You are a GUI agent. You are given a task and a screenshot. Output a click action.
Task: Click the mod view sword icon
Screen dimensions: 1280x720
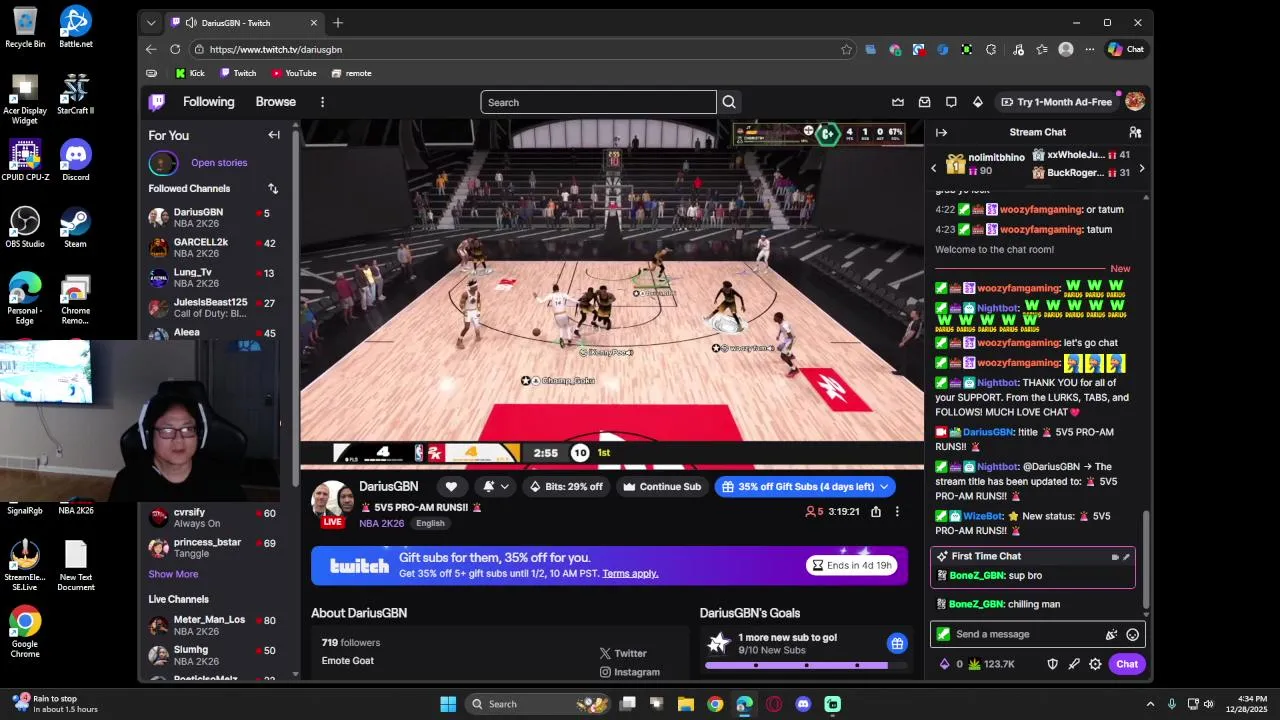point(1074,664)
